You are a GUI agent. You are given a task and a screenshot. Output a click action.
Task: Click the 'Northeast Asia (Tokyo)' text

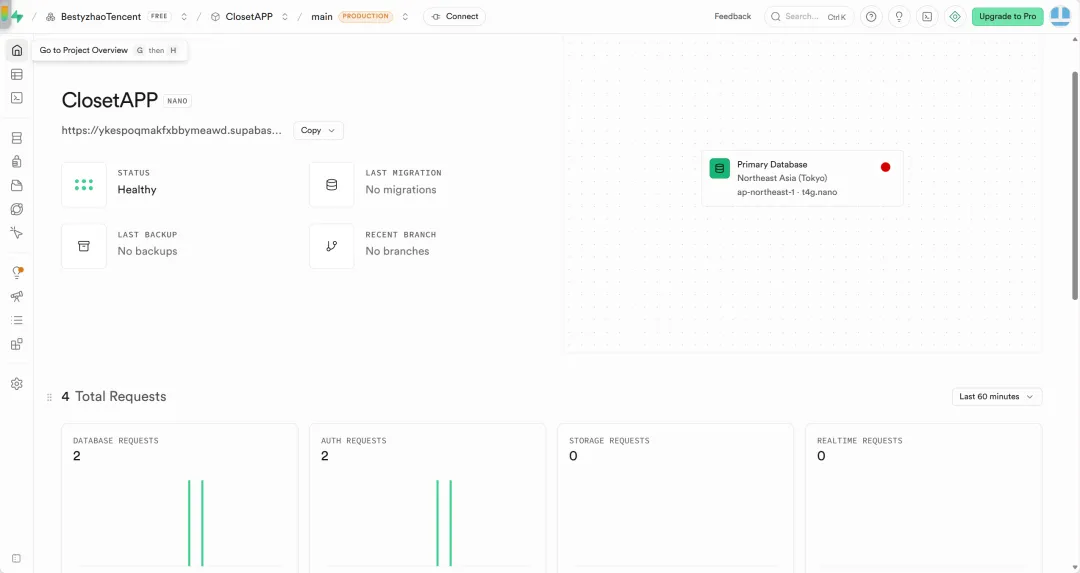(x=782, y=178)
